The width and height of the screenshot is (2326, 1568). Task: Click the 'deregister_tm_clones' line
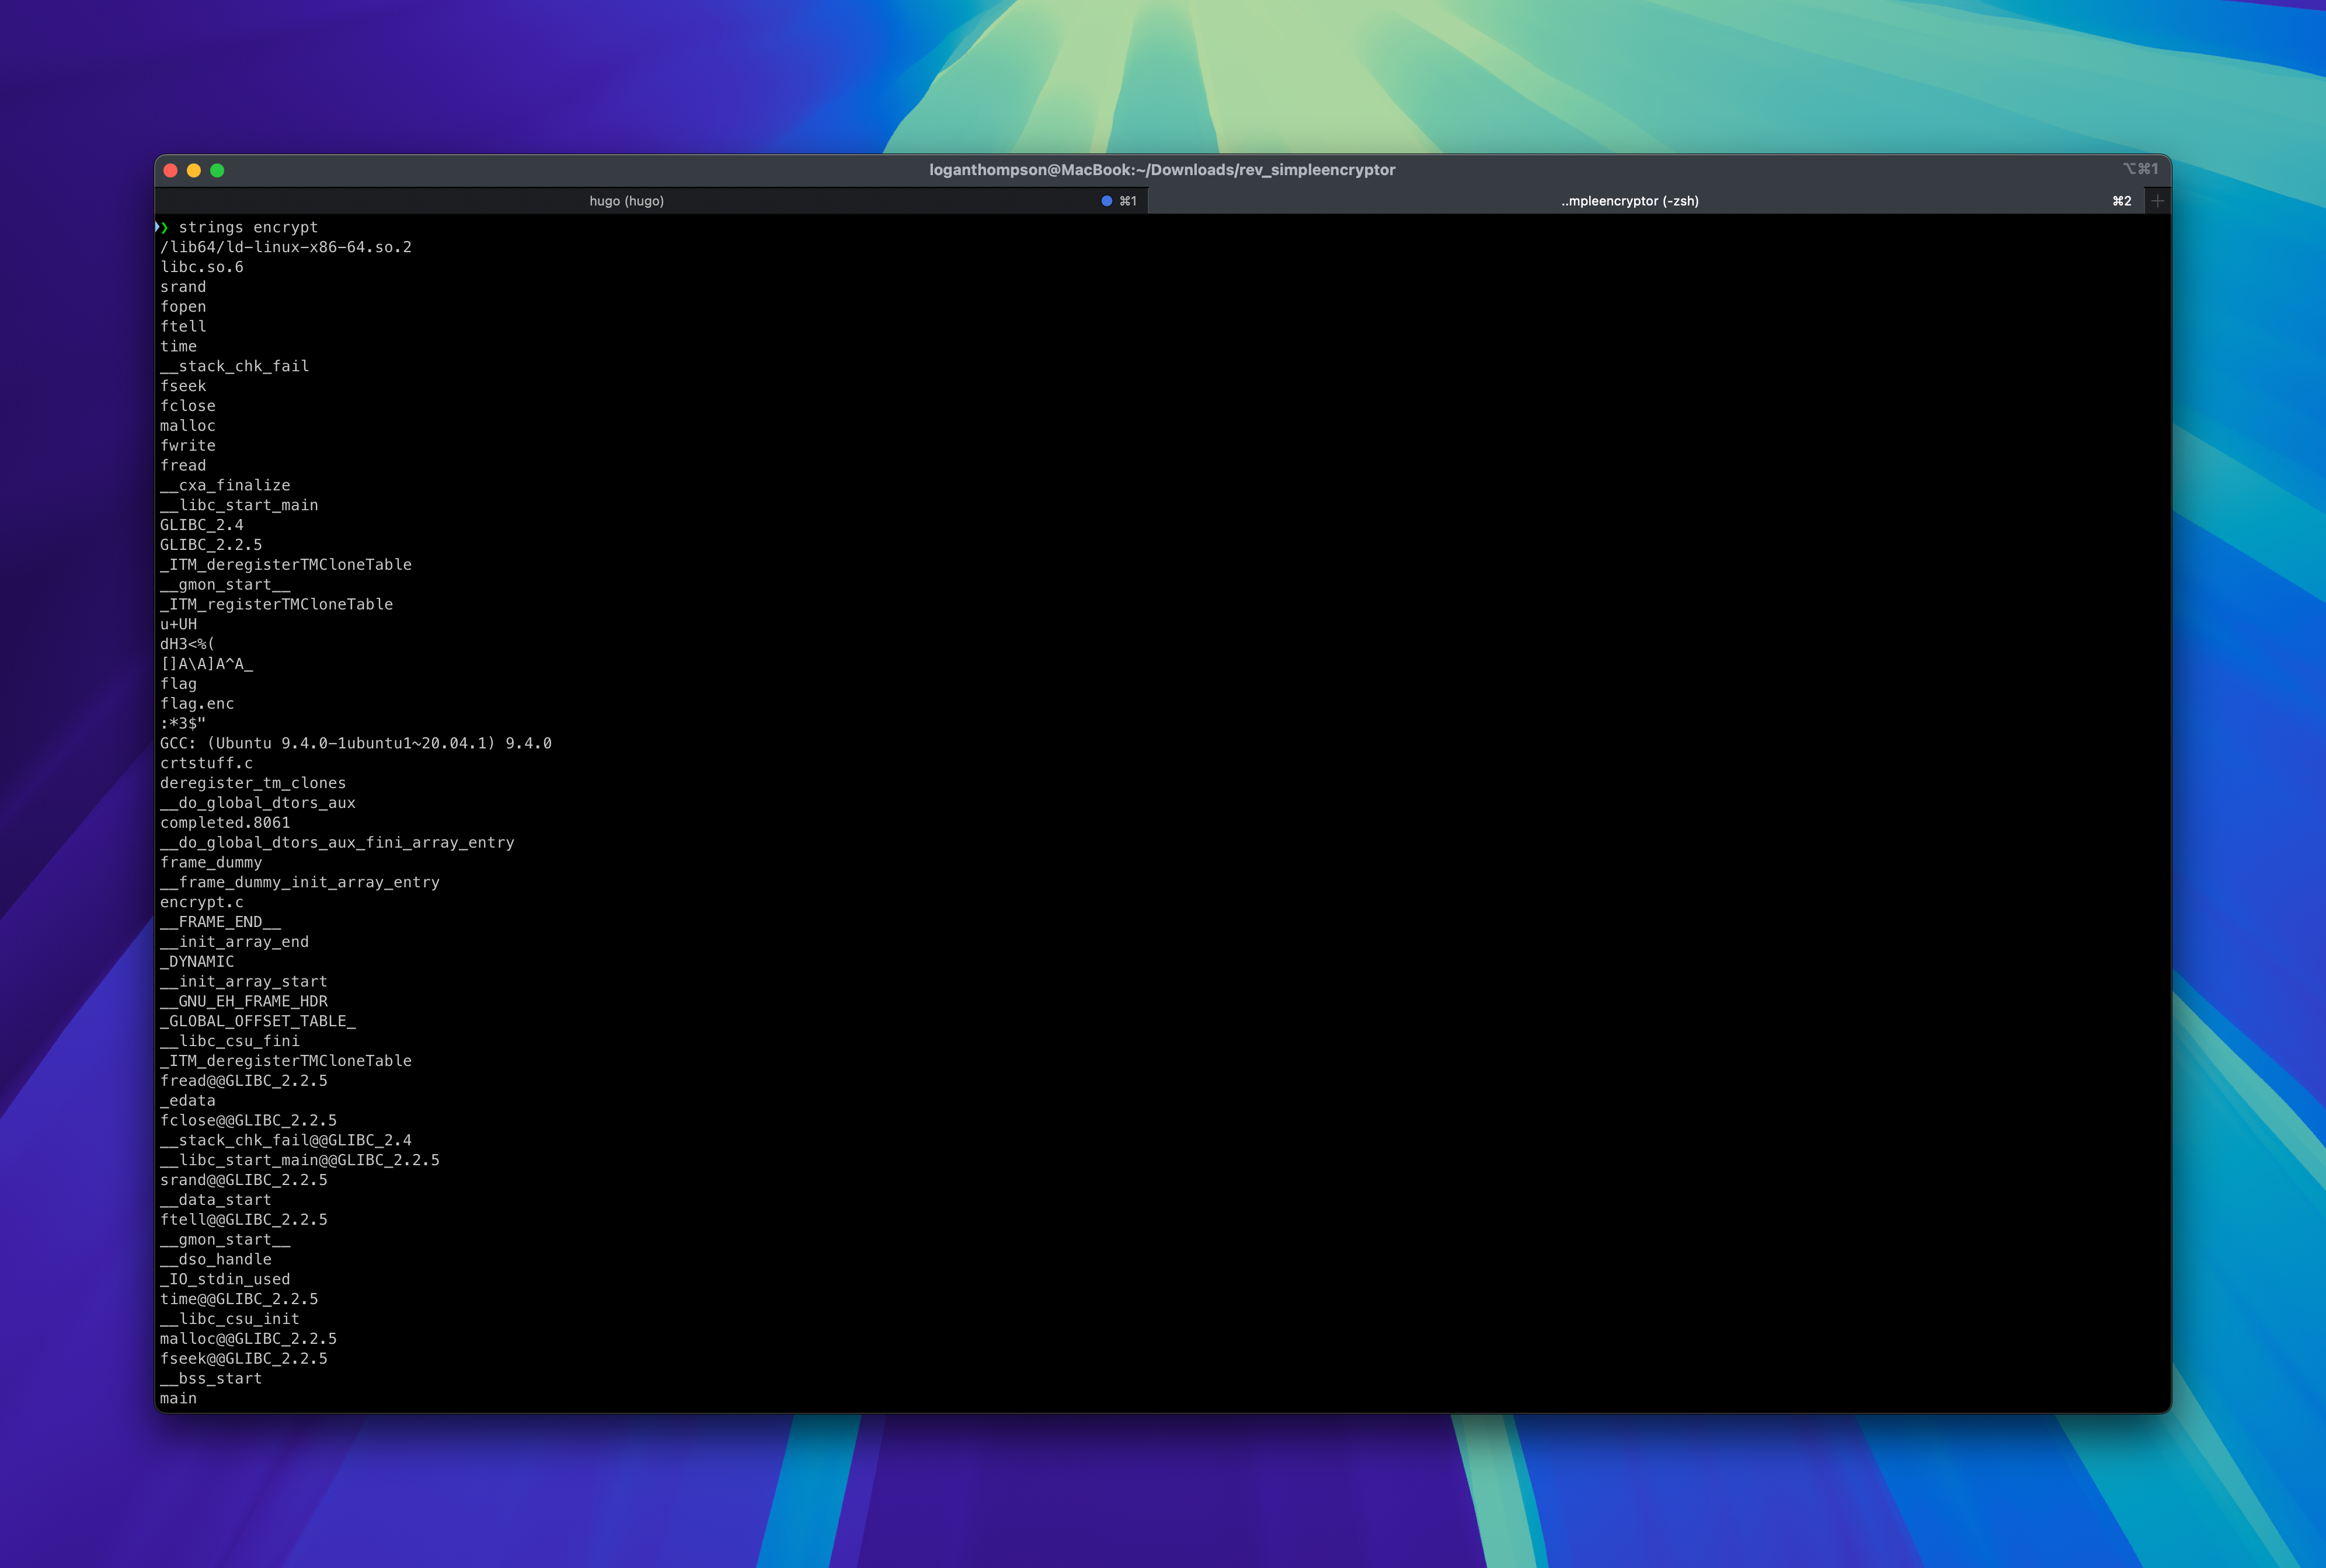[253, 783]
